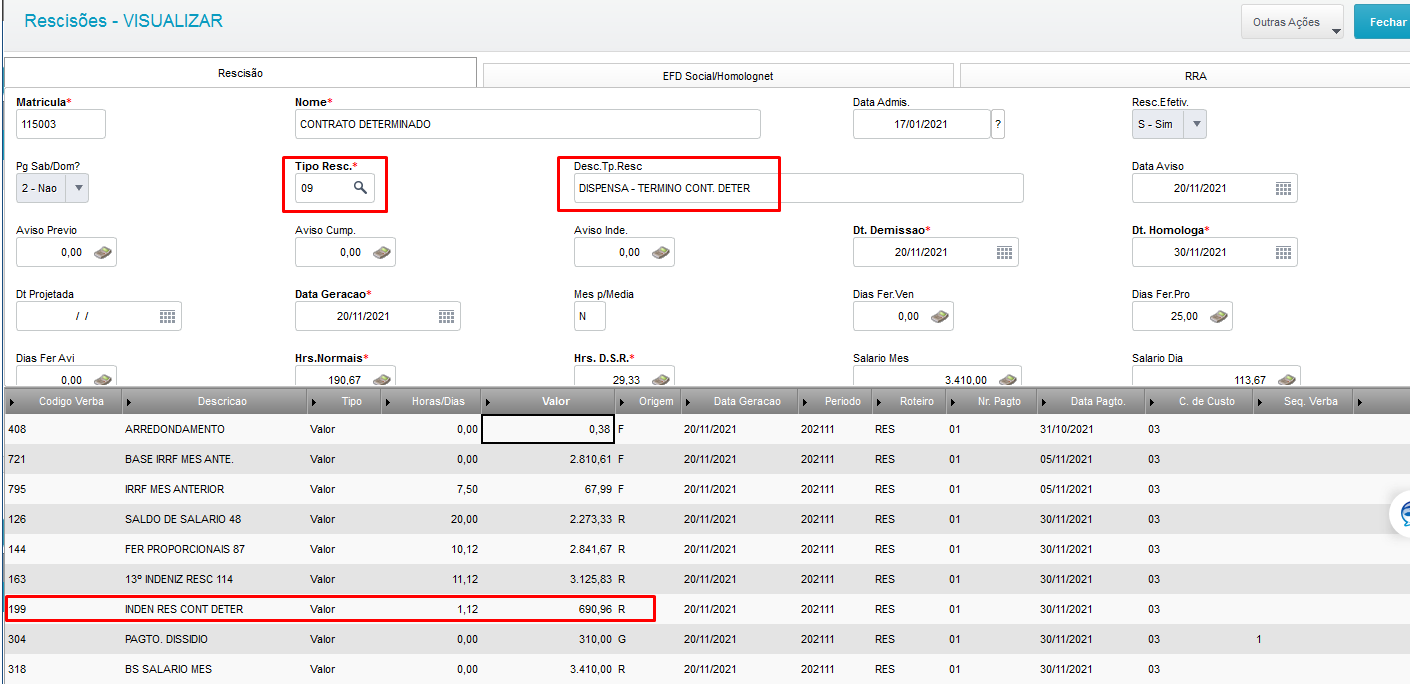Click calculator icon in Hrs. D.S.R. field

(660, 380)
